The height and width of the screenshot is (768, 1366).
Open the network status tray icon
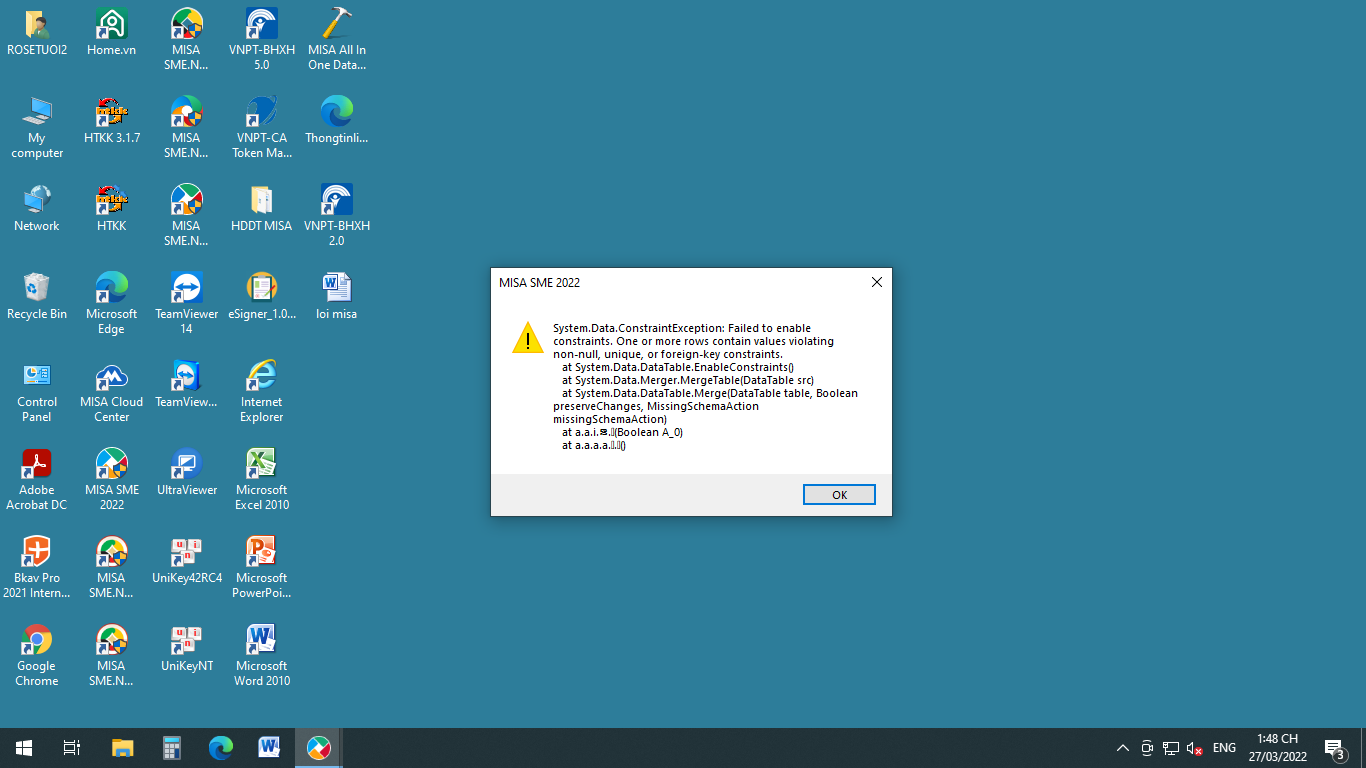coord(1170,748)
